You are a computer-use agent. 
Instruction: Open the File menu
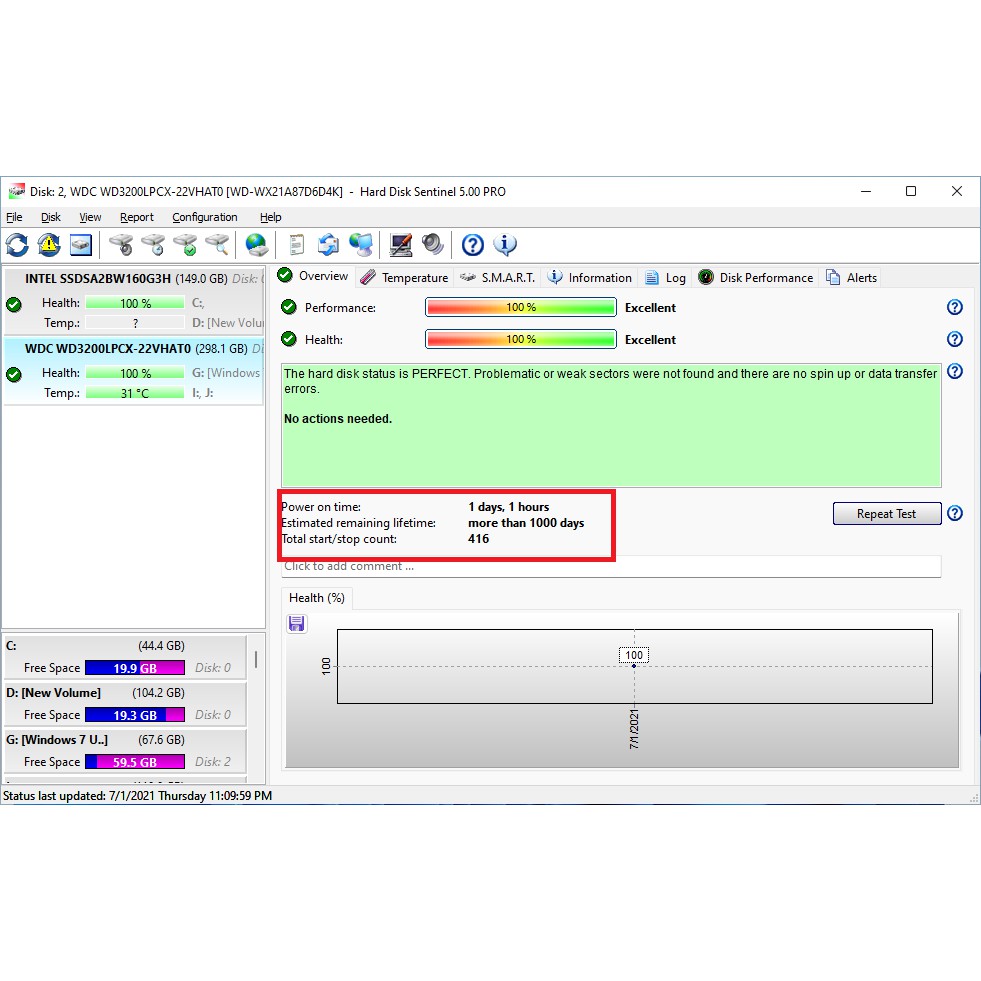coord(14,217)
